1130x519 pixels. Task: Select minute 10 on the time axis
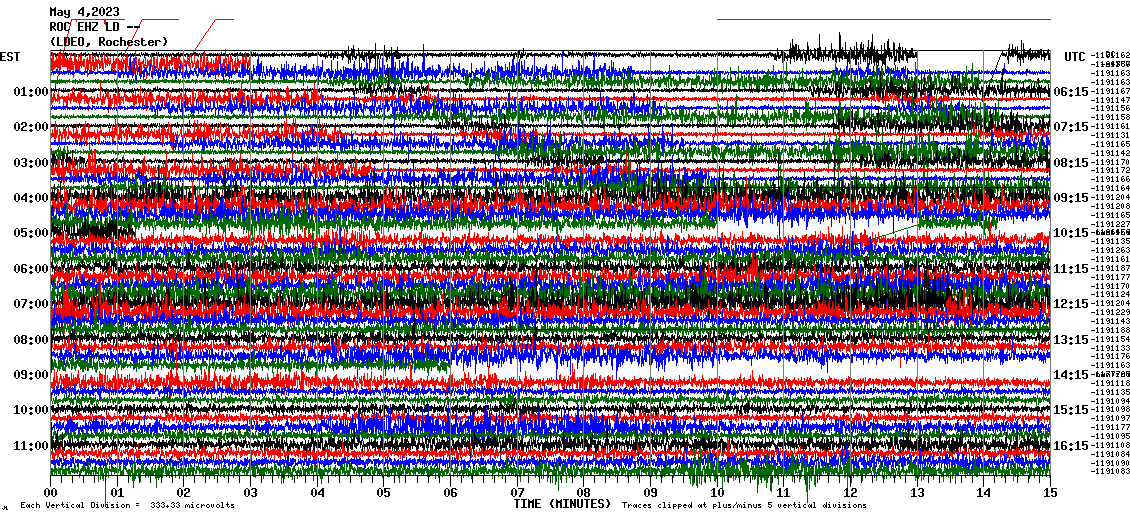tap(717, 493)
